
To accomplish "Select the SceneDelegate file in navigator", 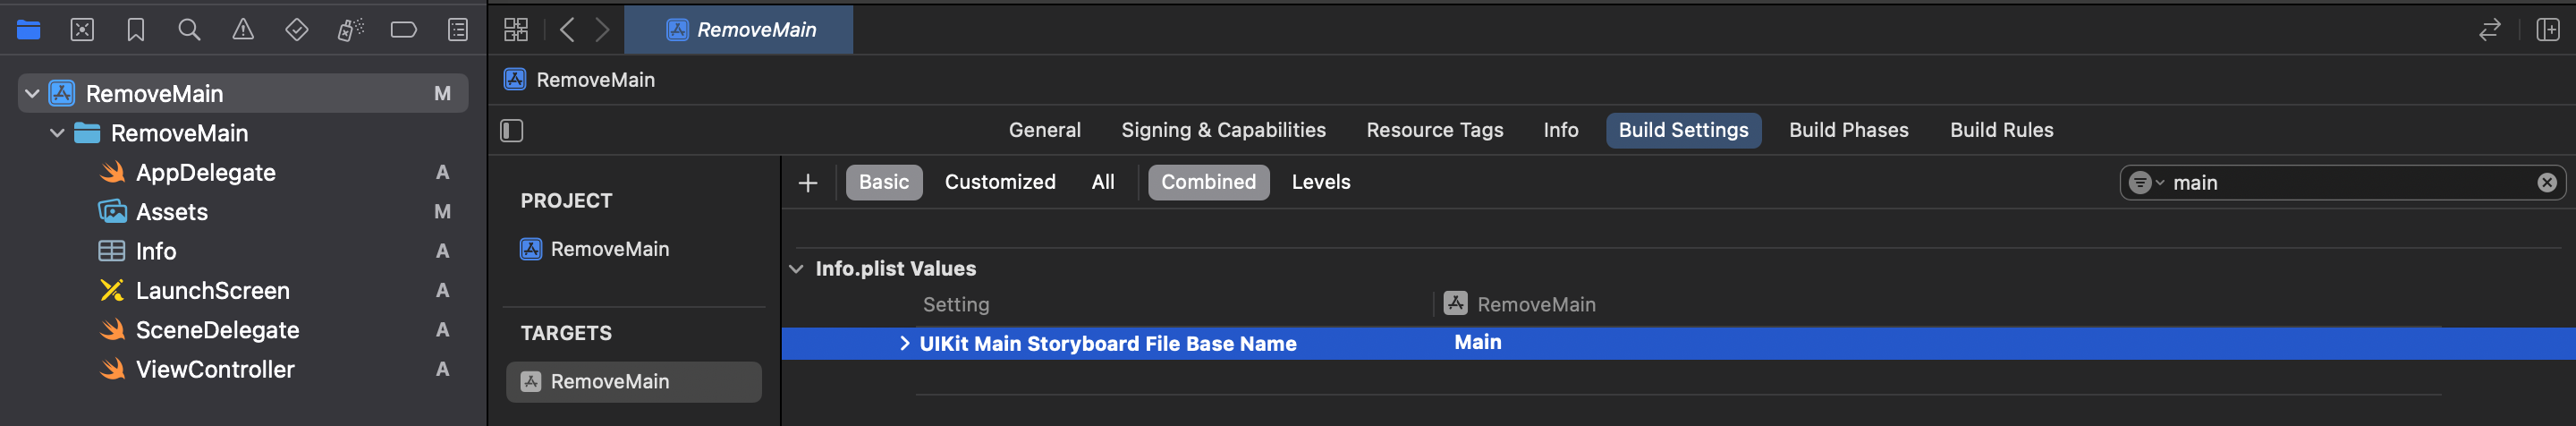I will [217, 330].
